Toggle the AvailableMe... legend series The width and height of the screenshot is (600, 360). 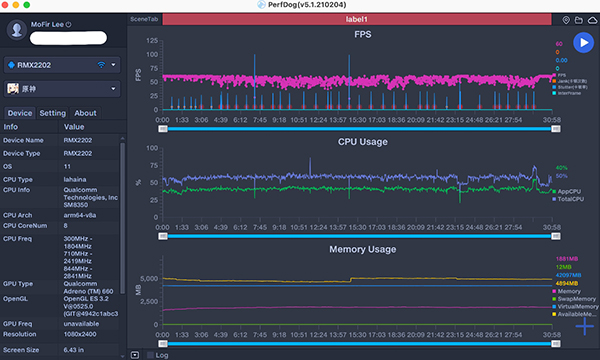pyautogui.click(x=574, y=314)
